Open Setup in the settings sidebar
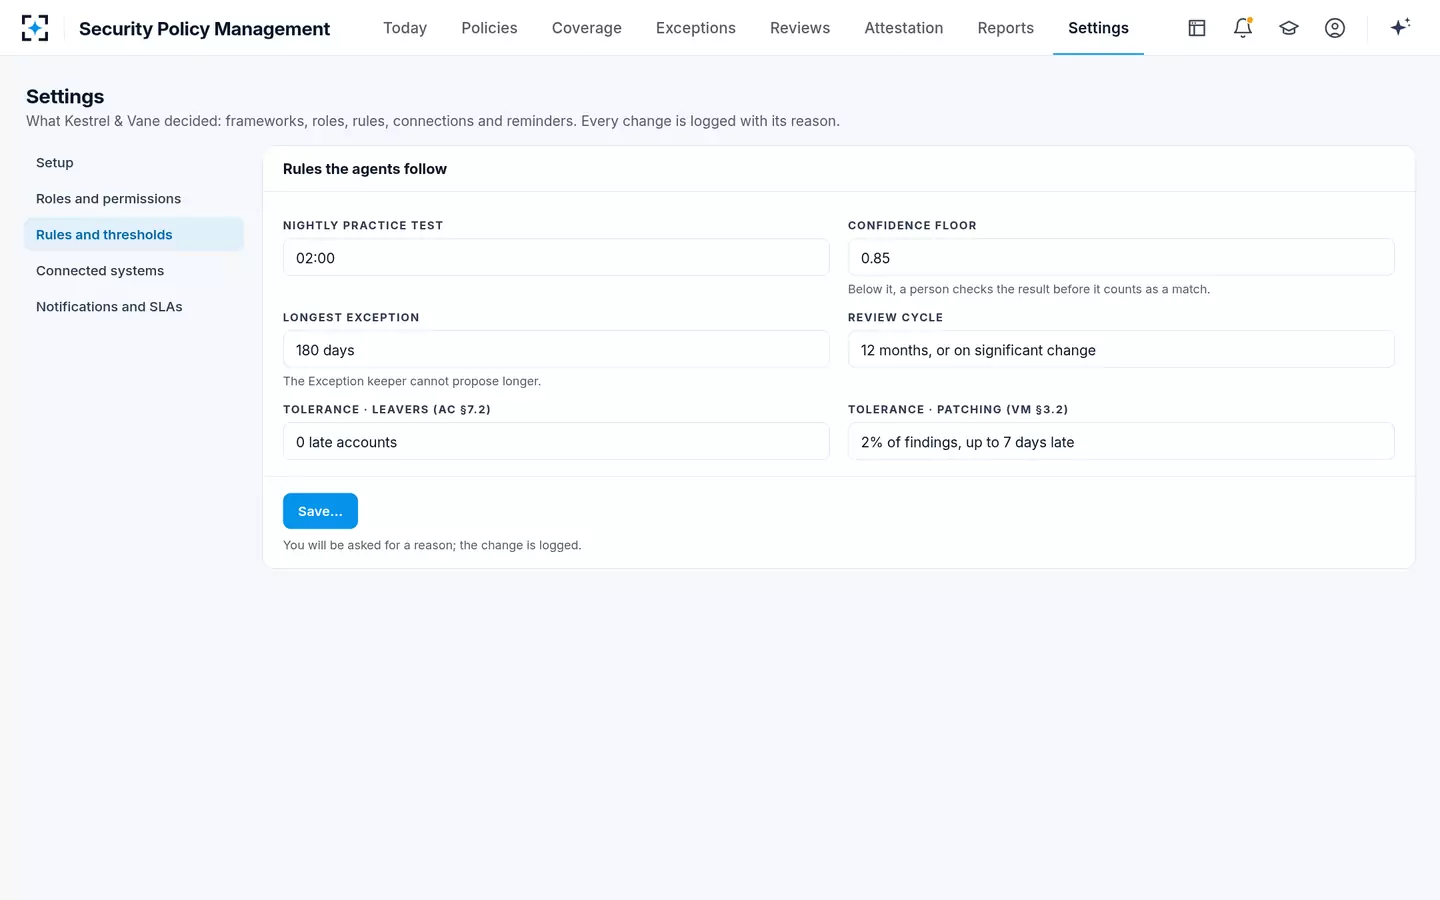Image resolution: width=1440 pixels, height=900 pixels. coord(134,163)
